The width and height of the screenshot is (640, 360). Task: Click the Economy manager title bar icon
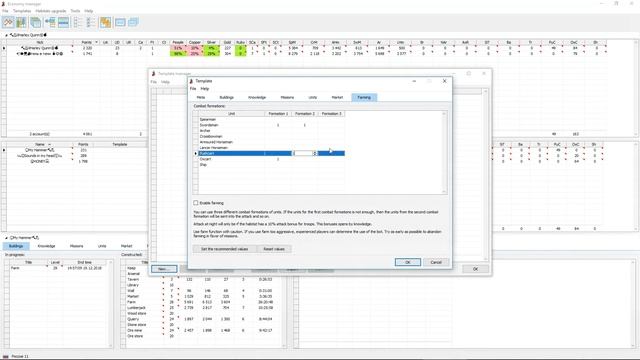point(3,4)
